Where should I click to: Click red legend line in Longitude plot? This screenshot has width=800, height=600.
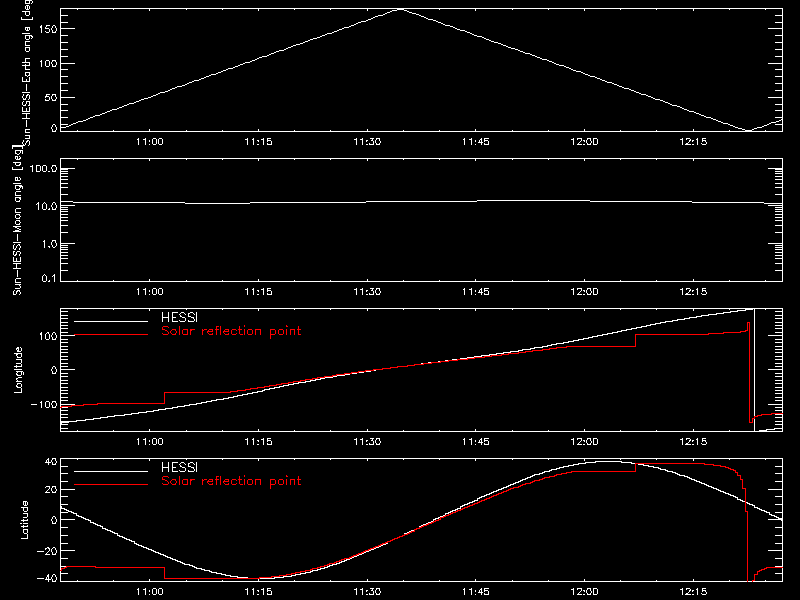click(x=111, y=335)
